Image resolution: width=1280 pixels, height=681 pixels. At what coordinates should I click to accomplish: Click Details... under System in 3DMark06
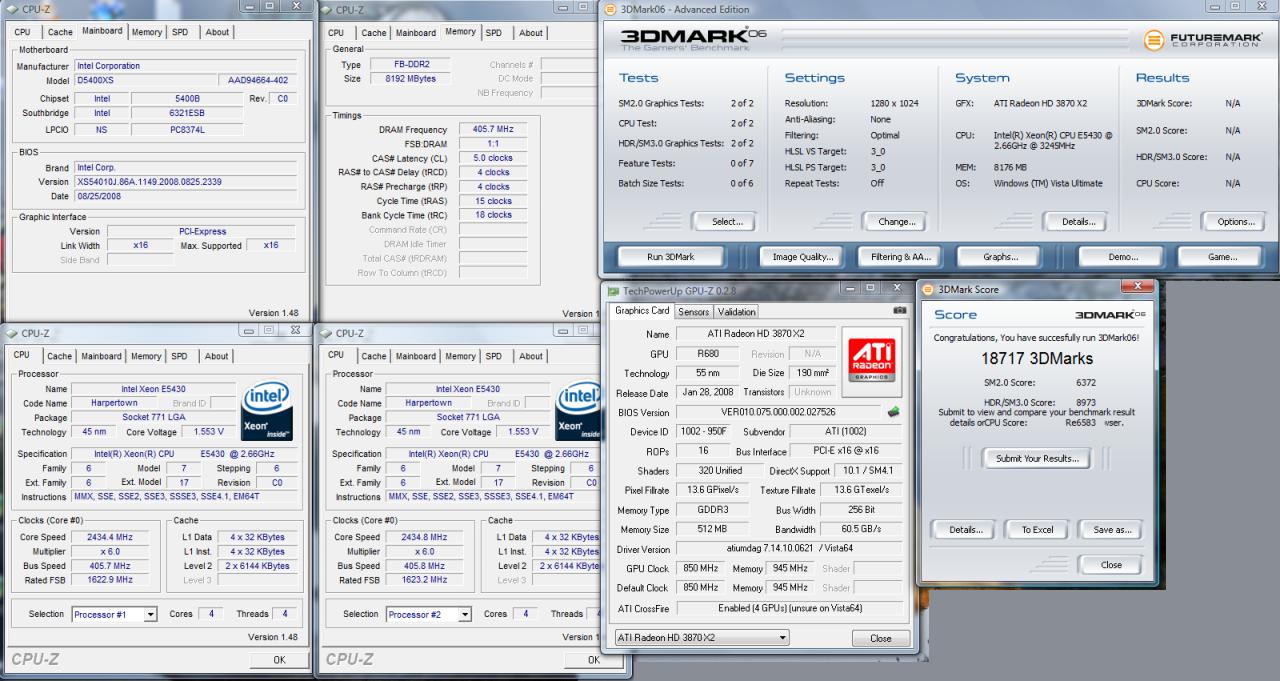[x=1078, y=222]
